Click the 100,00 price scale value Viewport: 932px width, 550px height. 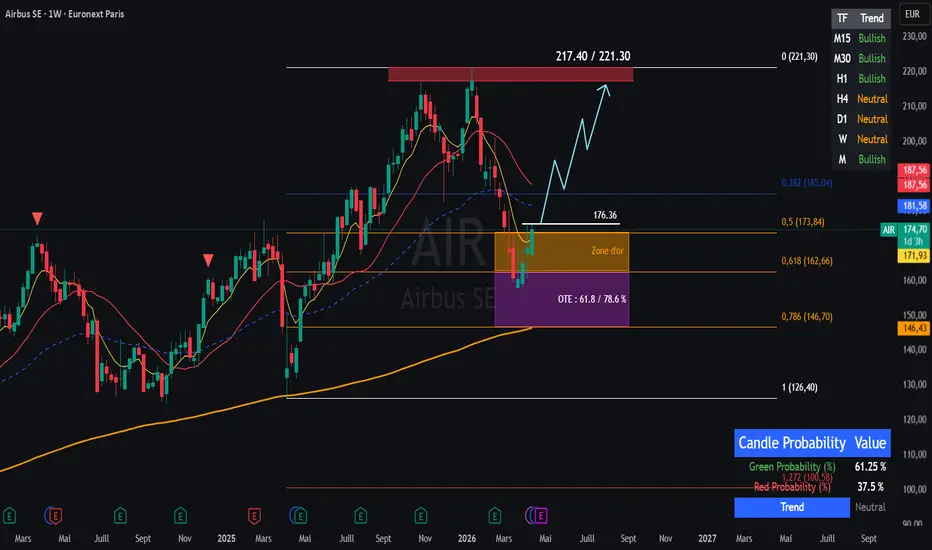click(x=914, y=489)
